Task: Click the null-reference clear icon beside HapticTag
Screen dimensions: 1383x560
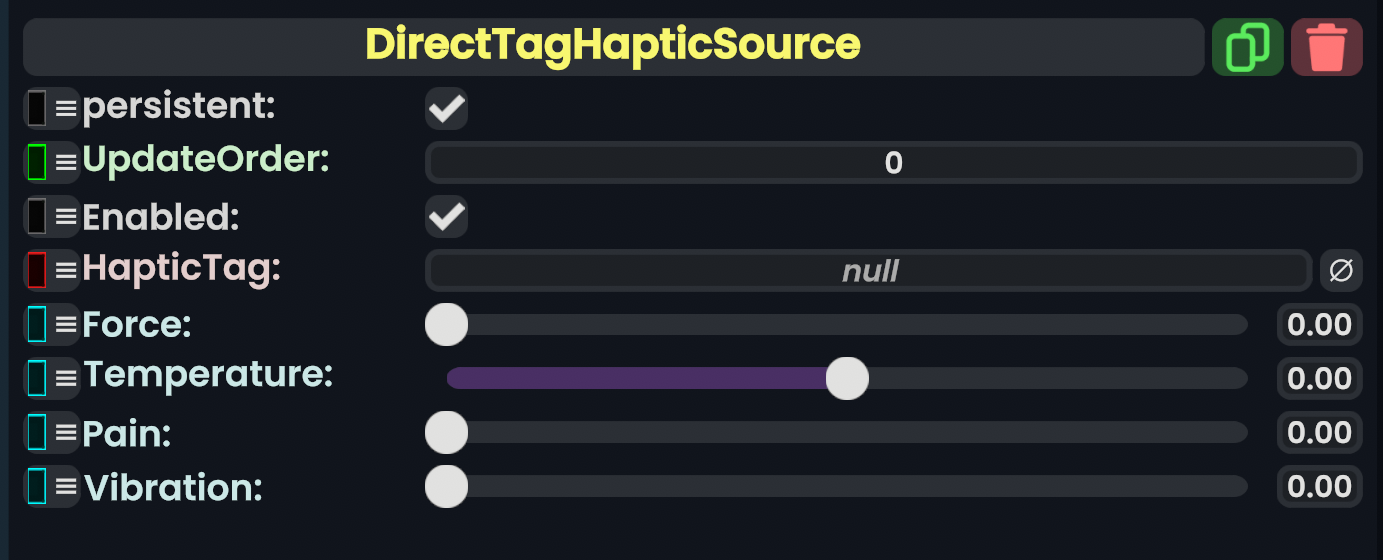Action: (1341, 270)
